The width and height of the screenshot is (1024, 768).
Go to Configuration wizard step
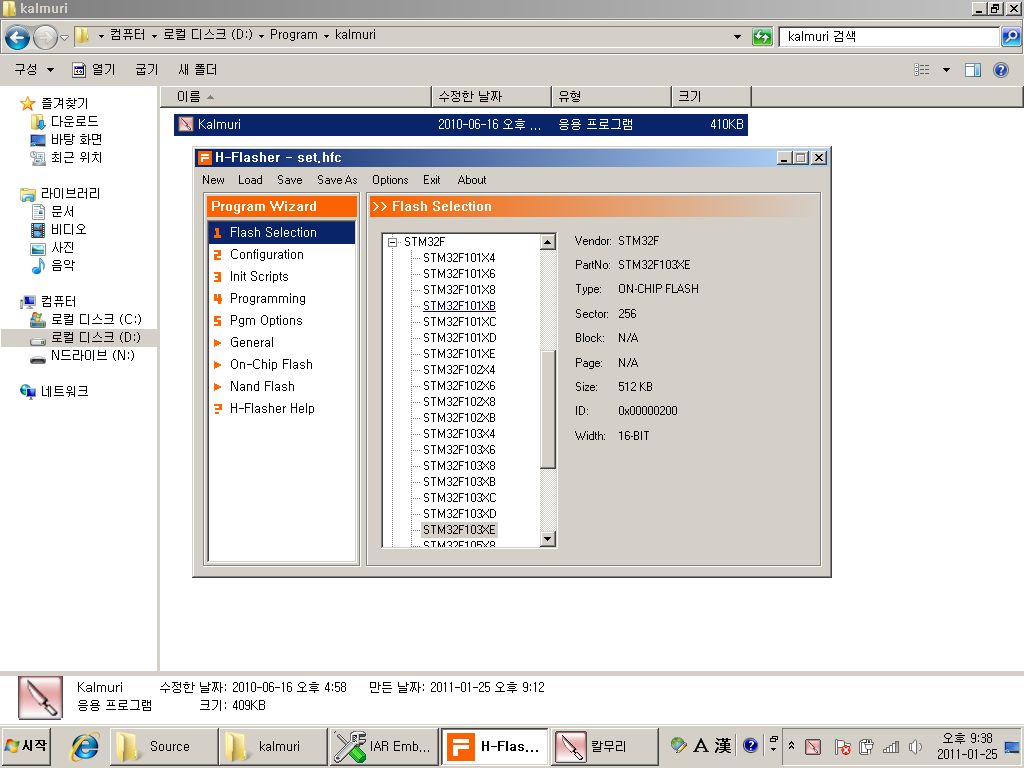tap(266, 255)
